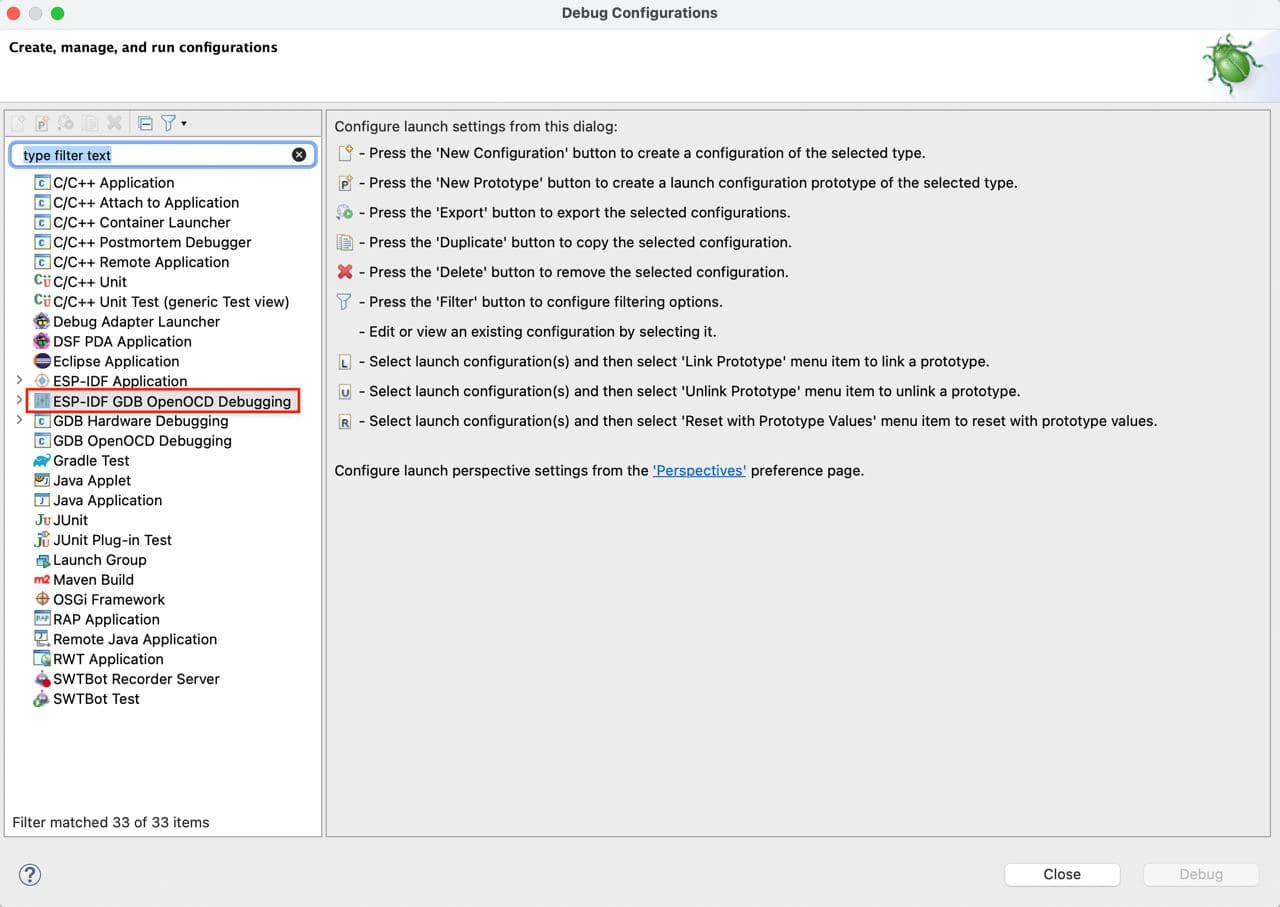This screenshot has height=907, width=1280.
Task: Select ESP-IDF GDB OpenOCD Debugging item
Action: tap(171, 401)
